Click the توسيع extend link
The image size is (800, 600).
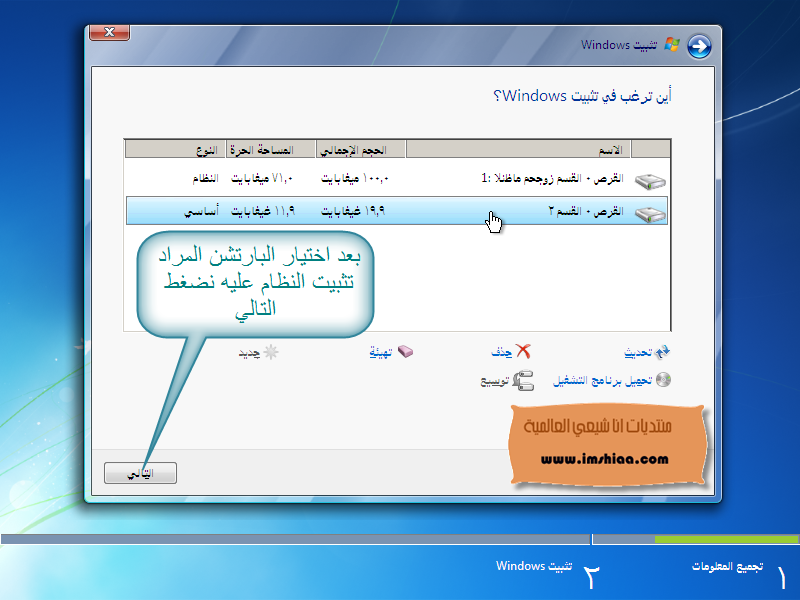495,382
